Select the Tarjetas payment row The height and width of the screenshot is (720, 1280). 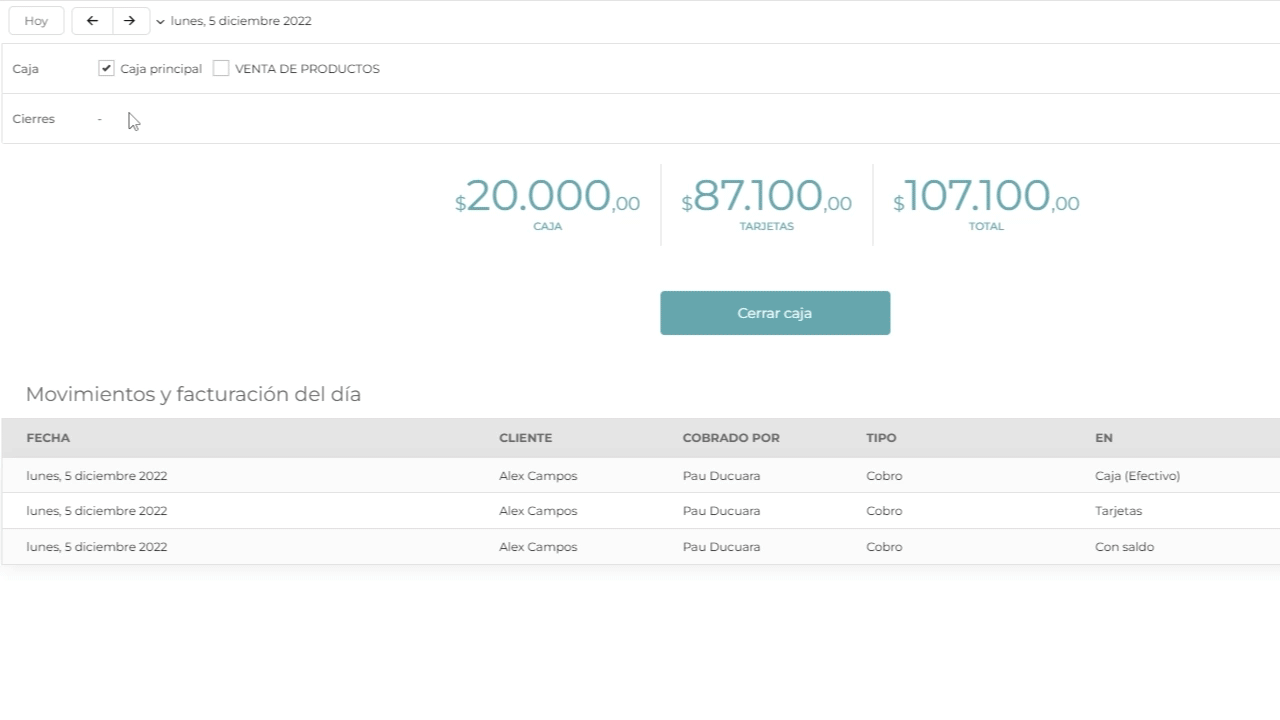pos(641,511)
